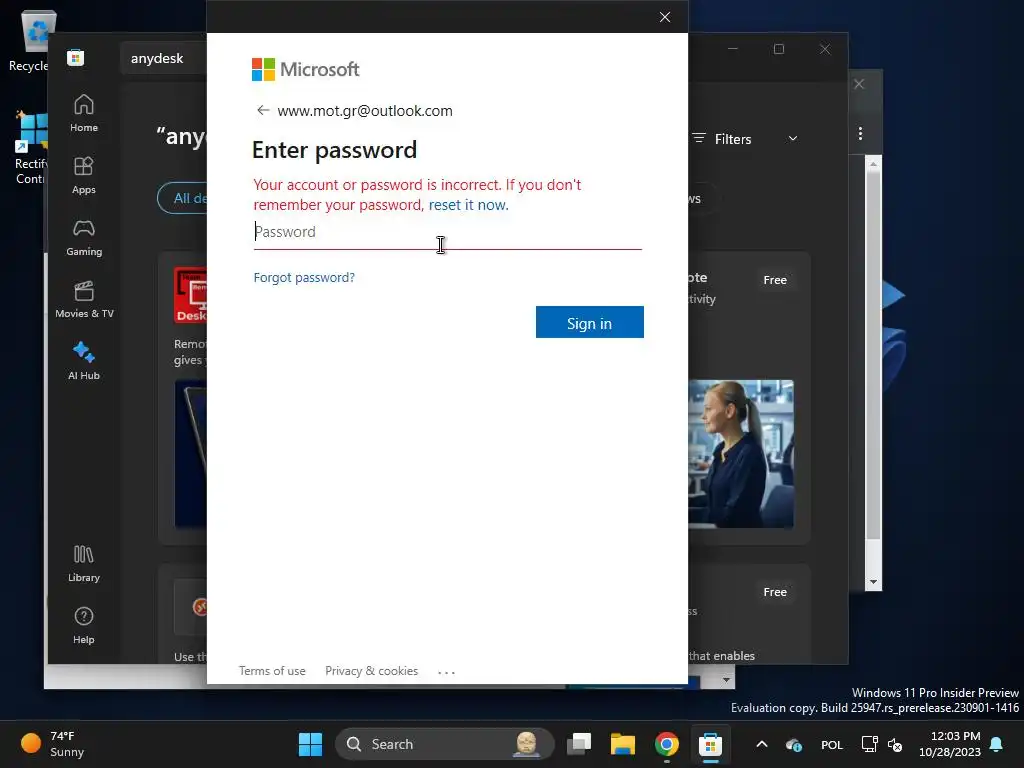
Task: Open the Recycle Bin desktop icon
Action: (x=31, y=39)
